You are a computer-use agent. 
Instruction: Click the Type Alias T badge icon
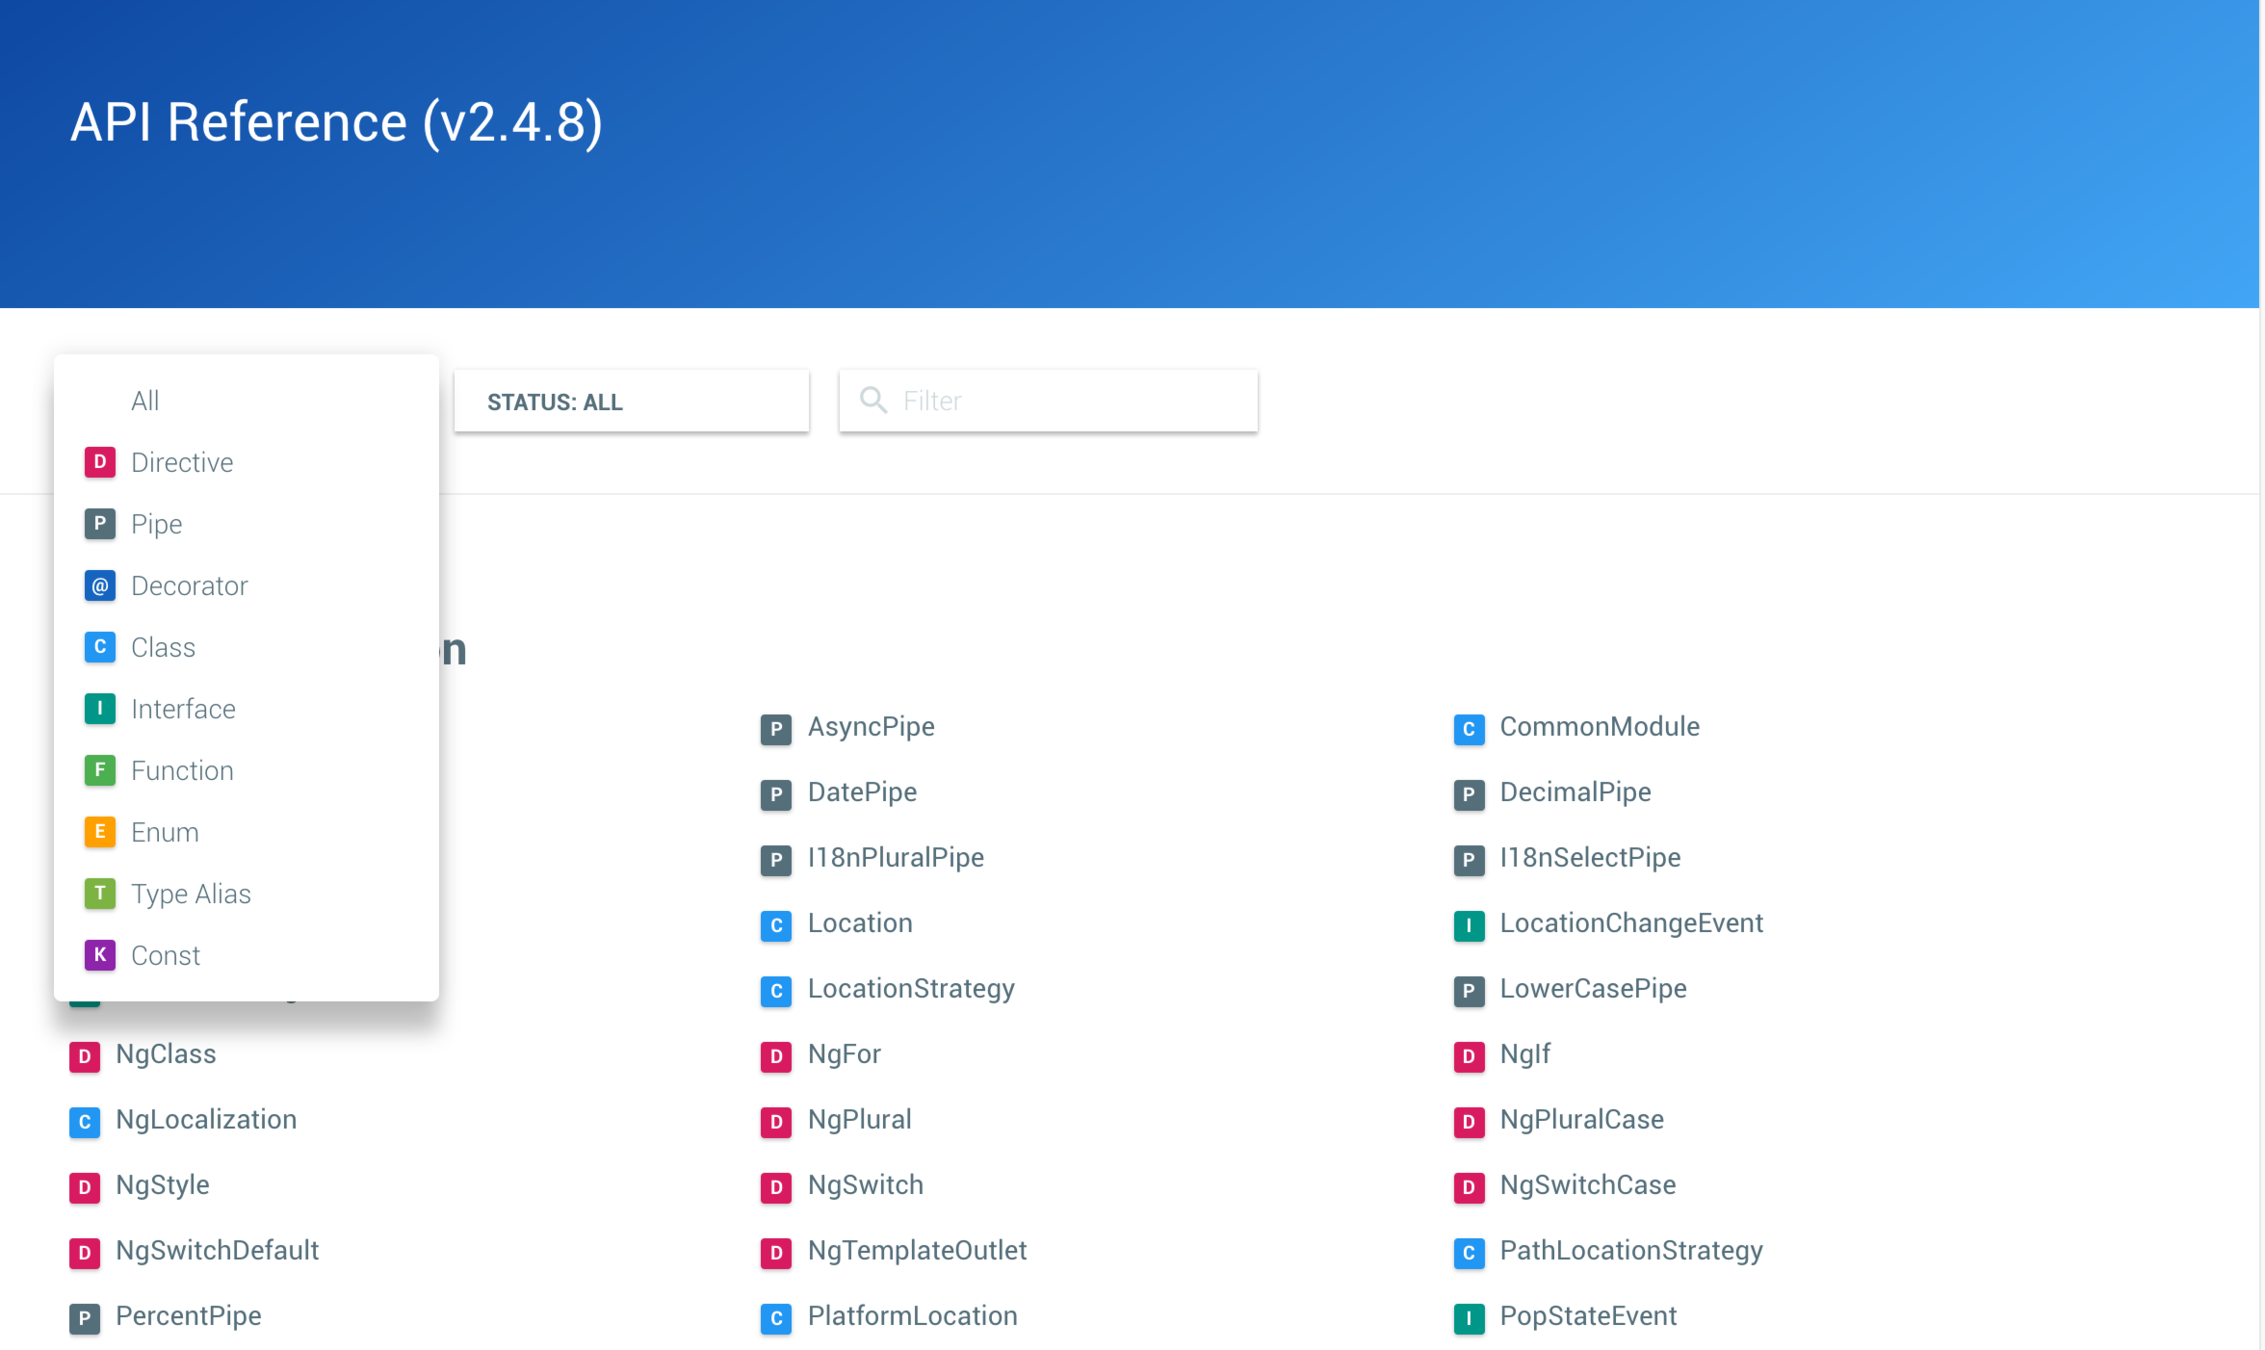(99, 894)
